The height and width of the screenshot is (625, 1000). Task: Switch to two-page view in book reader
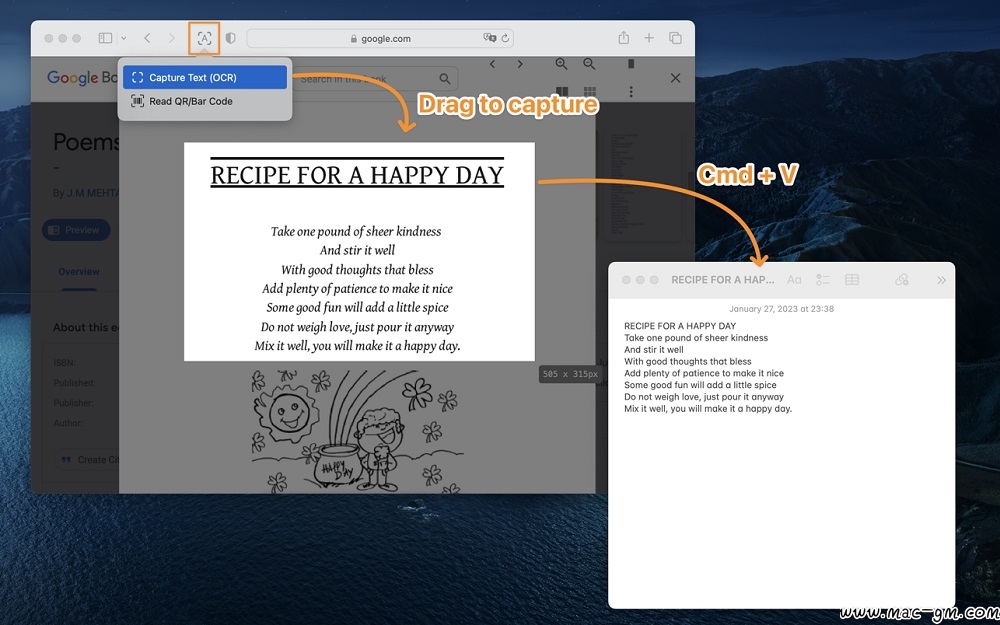562,92
